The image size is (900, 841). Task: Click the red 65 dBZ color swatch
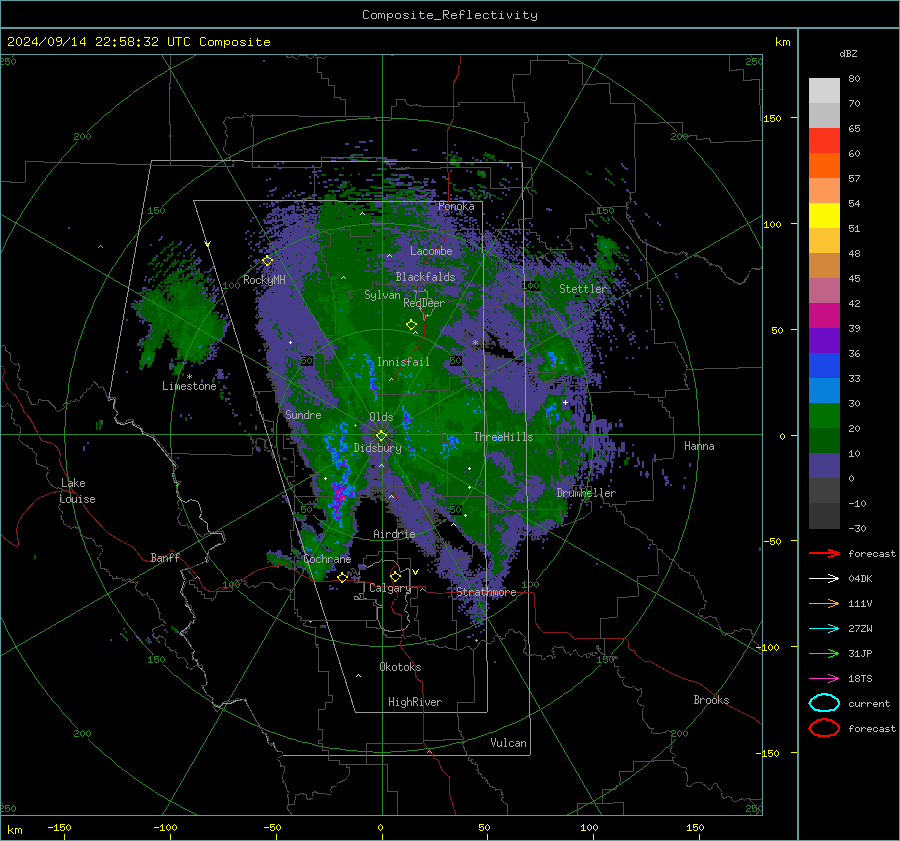[824, 140]
